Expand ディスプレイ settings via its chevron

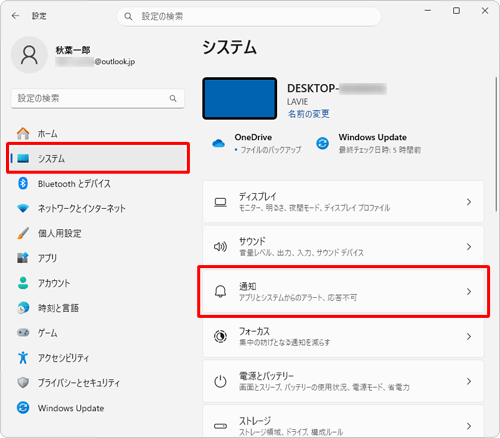point(469,202)
